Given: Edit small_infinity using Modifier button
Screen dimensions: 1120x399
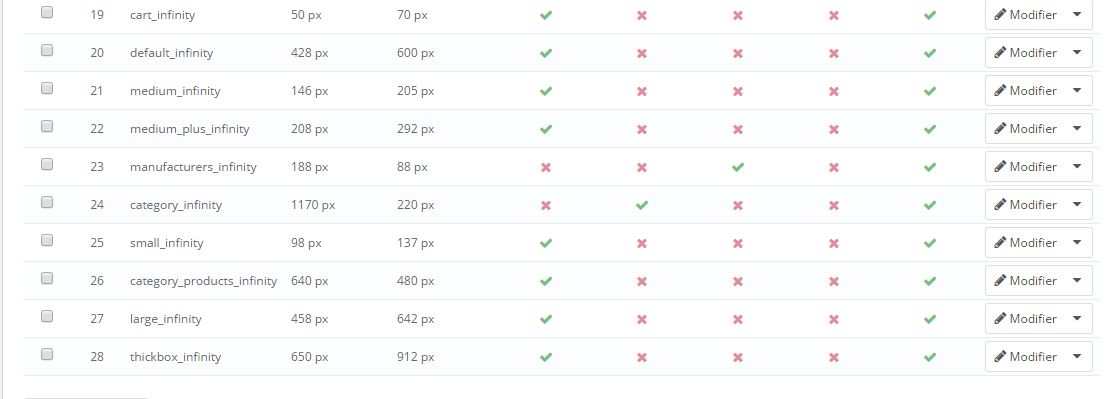Looking at the screenshot, I should (x=1025, y=243).
